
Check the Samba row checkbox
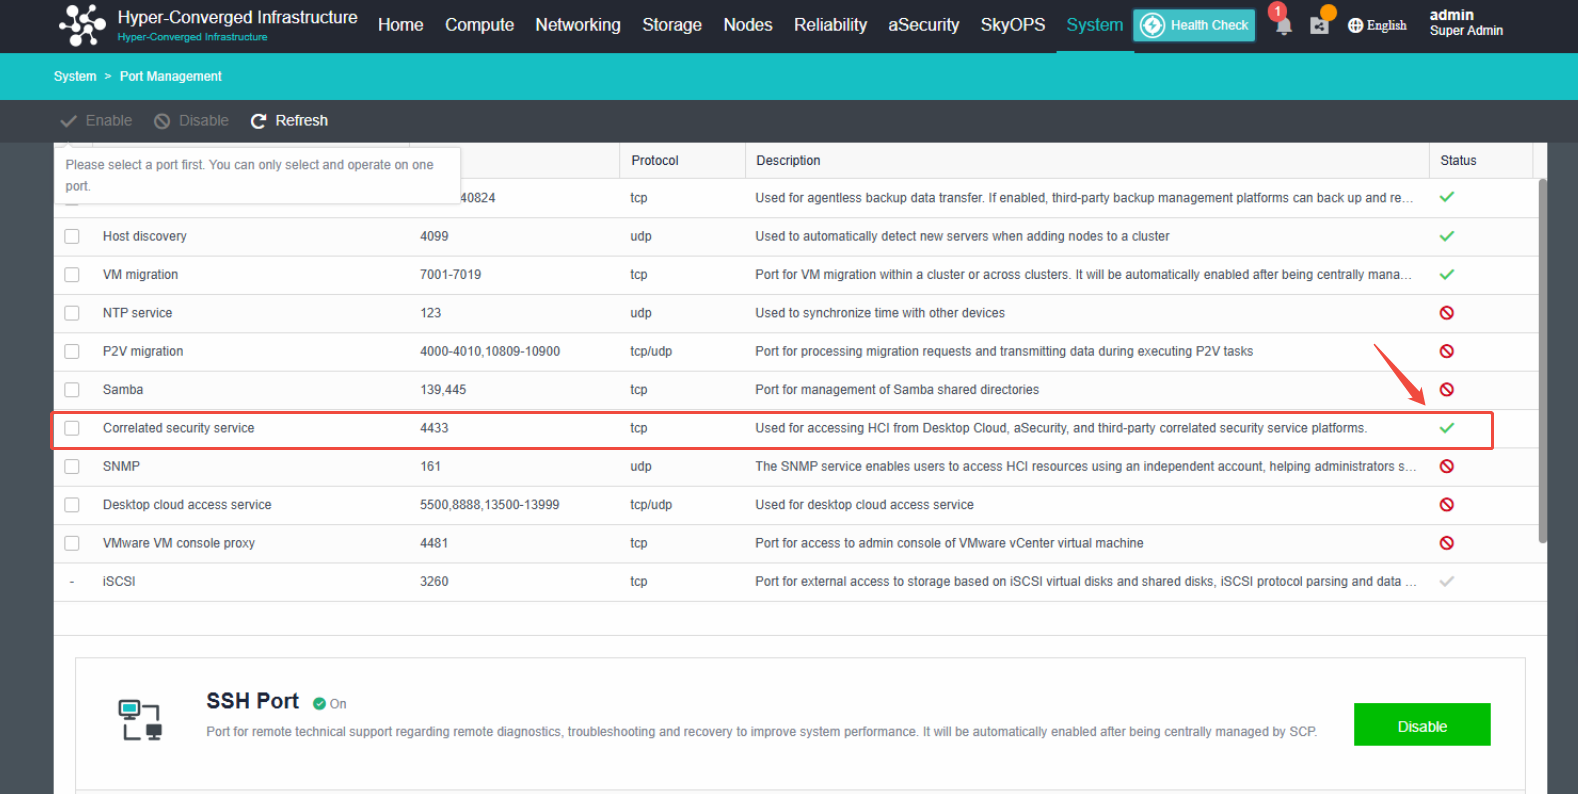coord(72,390)
